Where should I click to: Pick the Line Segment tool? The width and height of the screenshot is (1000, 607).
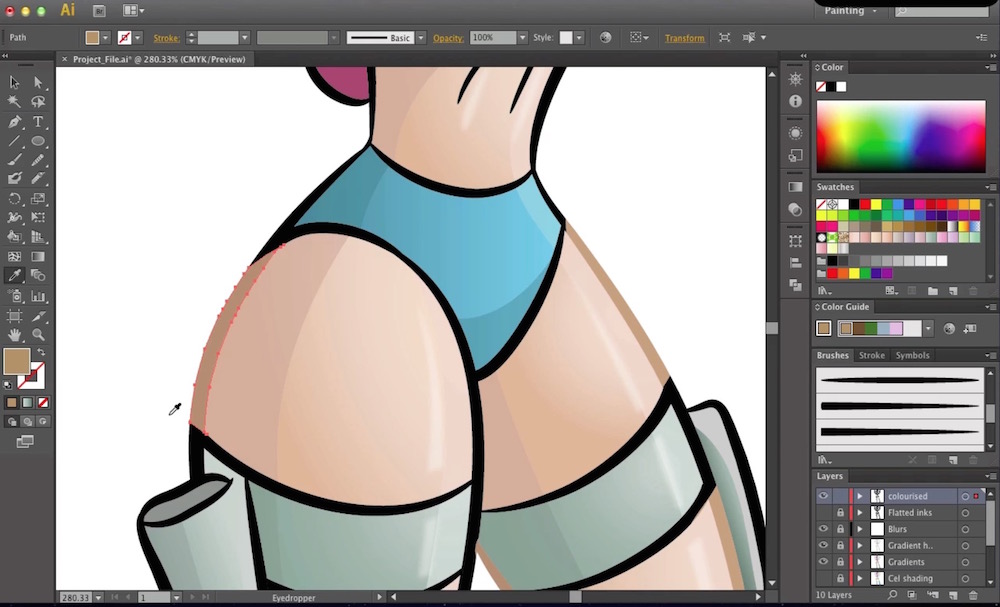[15, 140]
